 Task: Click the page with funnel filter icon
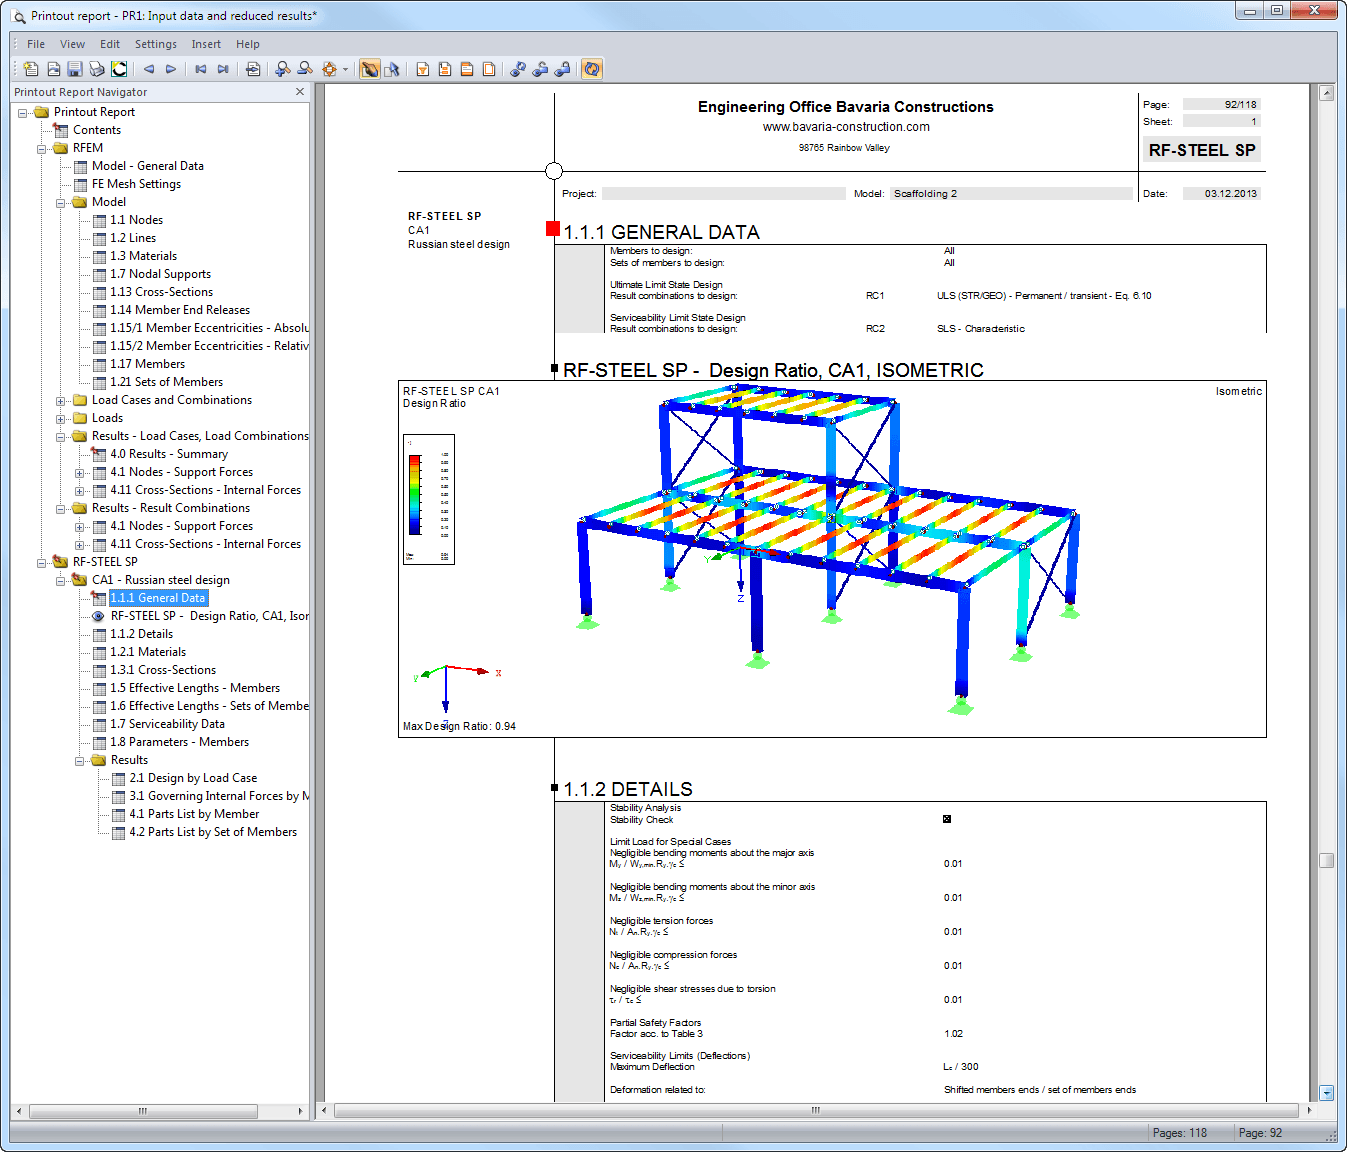click(x=423, y=69)
